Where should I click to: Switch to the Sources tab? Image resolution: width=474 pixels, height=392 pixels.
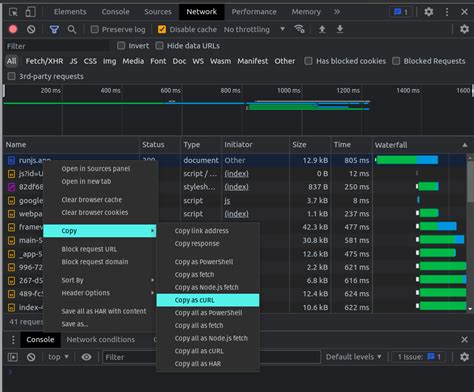pos(158,12)
